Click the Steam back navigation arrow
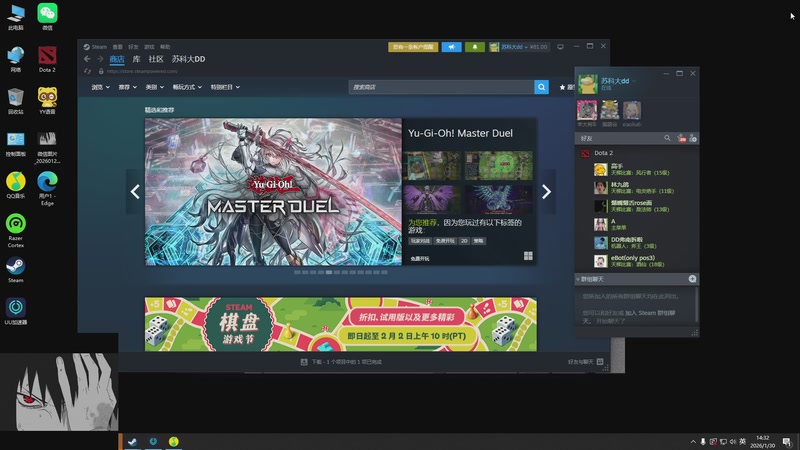The image size is (800, 450). point(87,59)
